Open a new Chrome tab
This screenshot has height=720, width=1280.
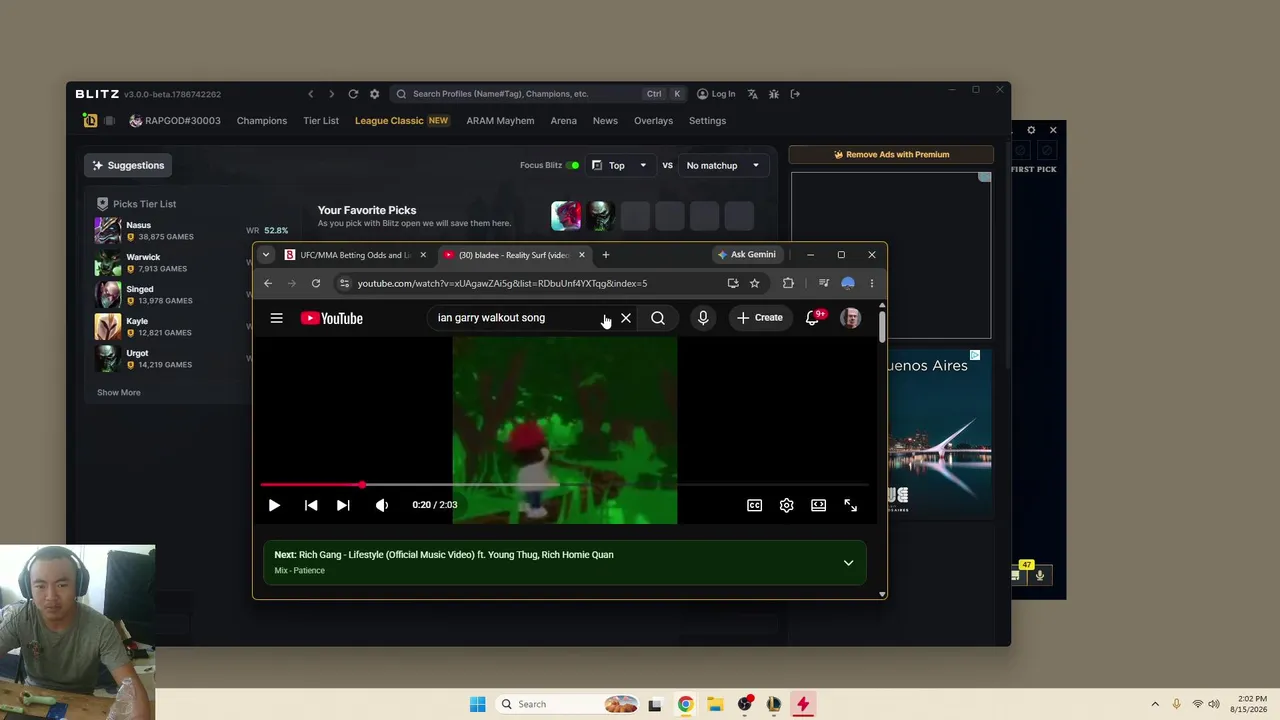606,255
